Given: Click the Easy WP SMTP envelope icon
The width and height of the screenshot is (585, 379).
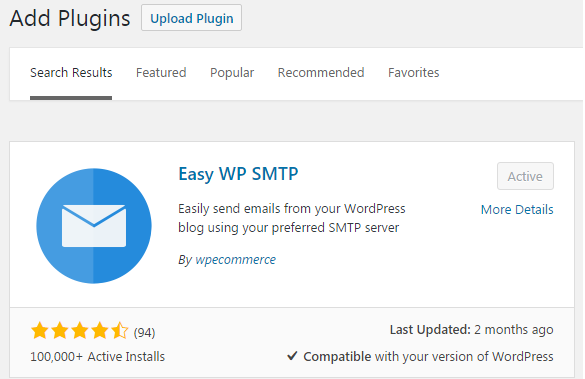Looking at the screenshot, I should (x=94, y=226).
